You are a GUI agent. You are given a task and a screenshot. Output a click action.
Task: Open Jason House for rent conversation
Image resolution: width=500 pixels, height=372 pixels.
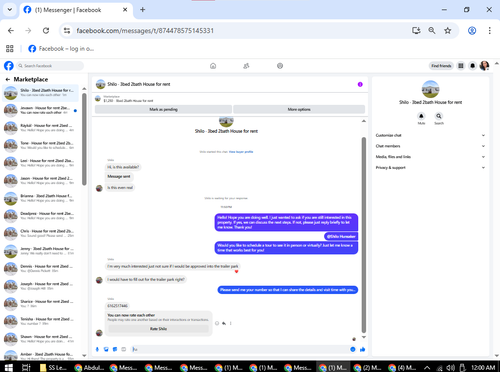pos(41,180)
